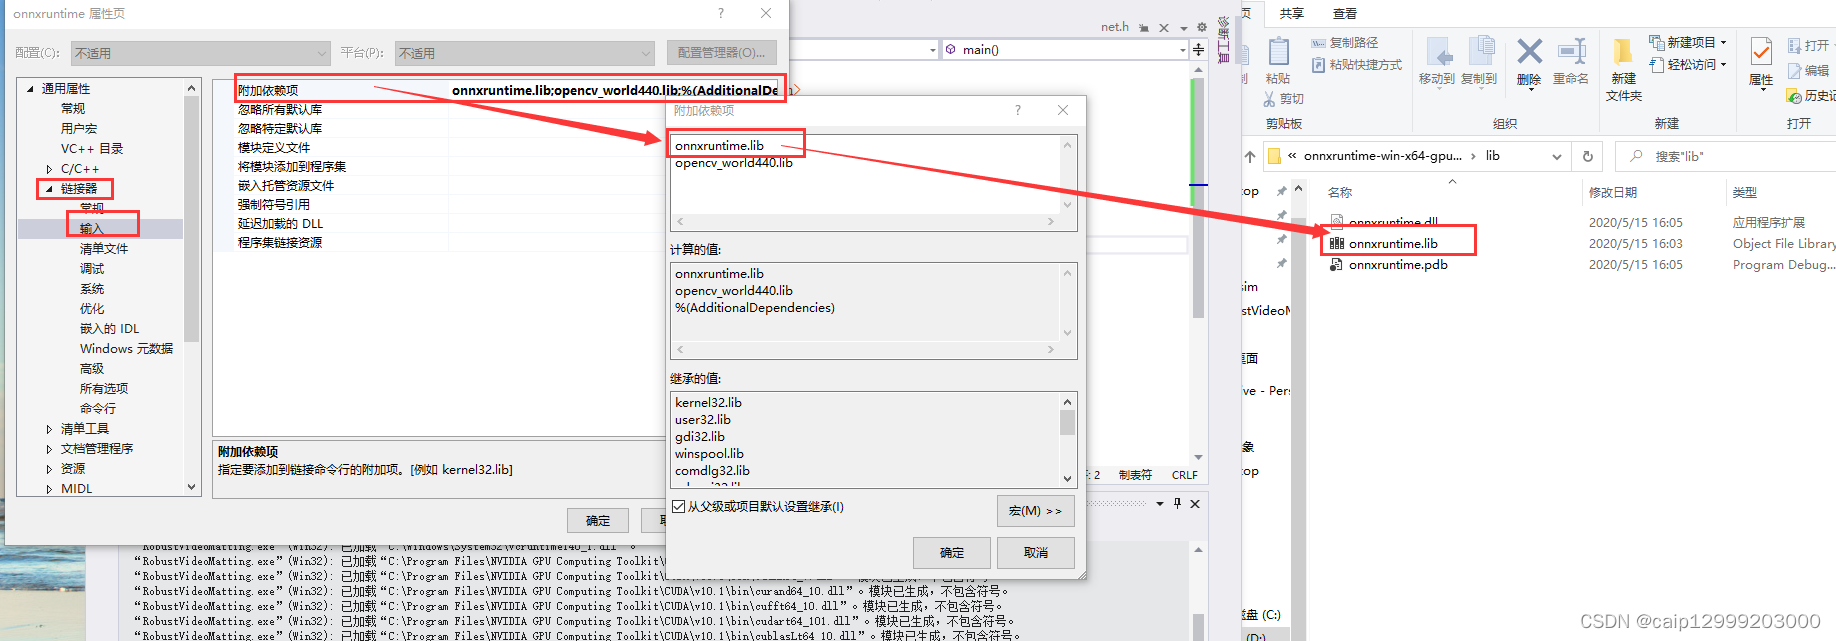Viewport: 1836px width, 641px height.
Task: Collapse the 通用属性 tree node
Action: click(31, 88)
